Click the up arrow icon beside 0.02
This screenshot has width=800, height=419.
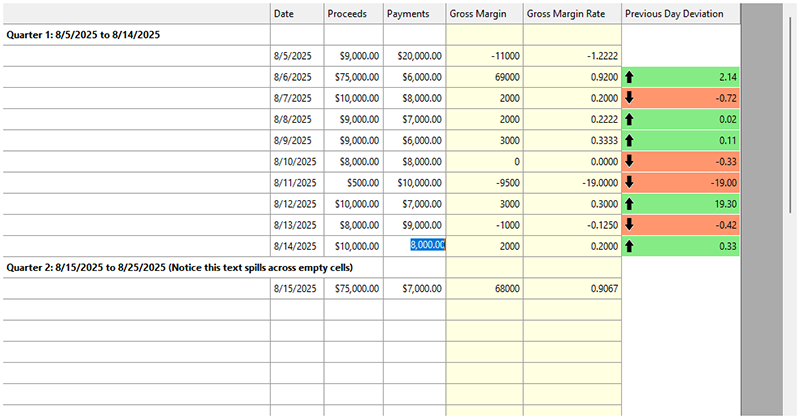click(629, 118)
